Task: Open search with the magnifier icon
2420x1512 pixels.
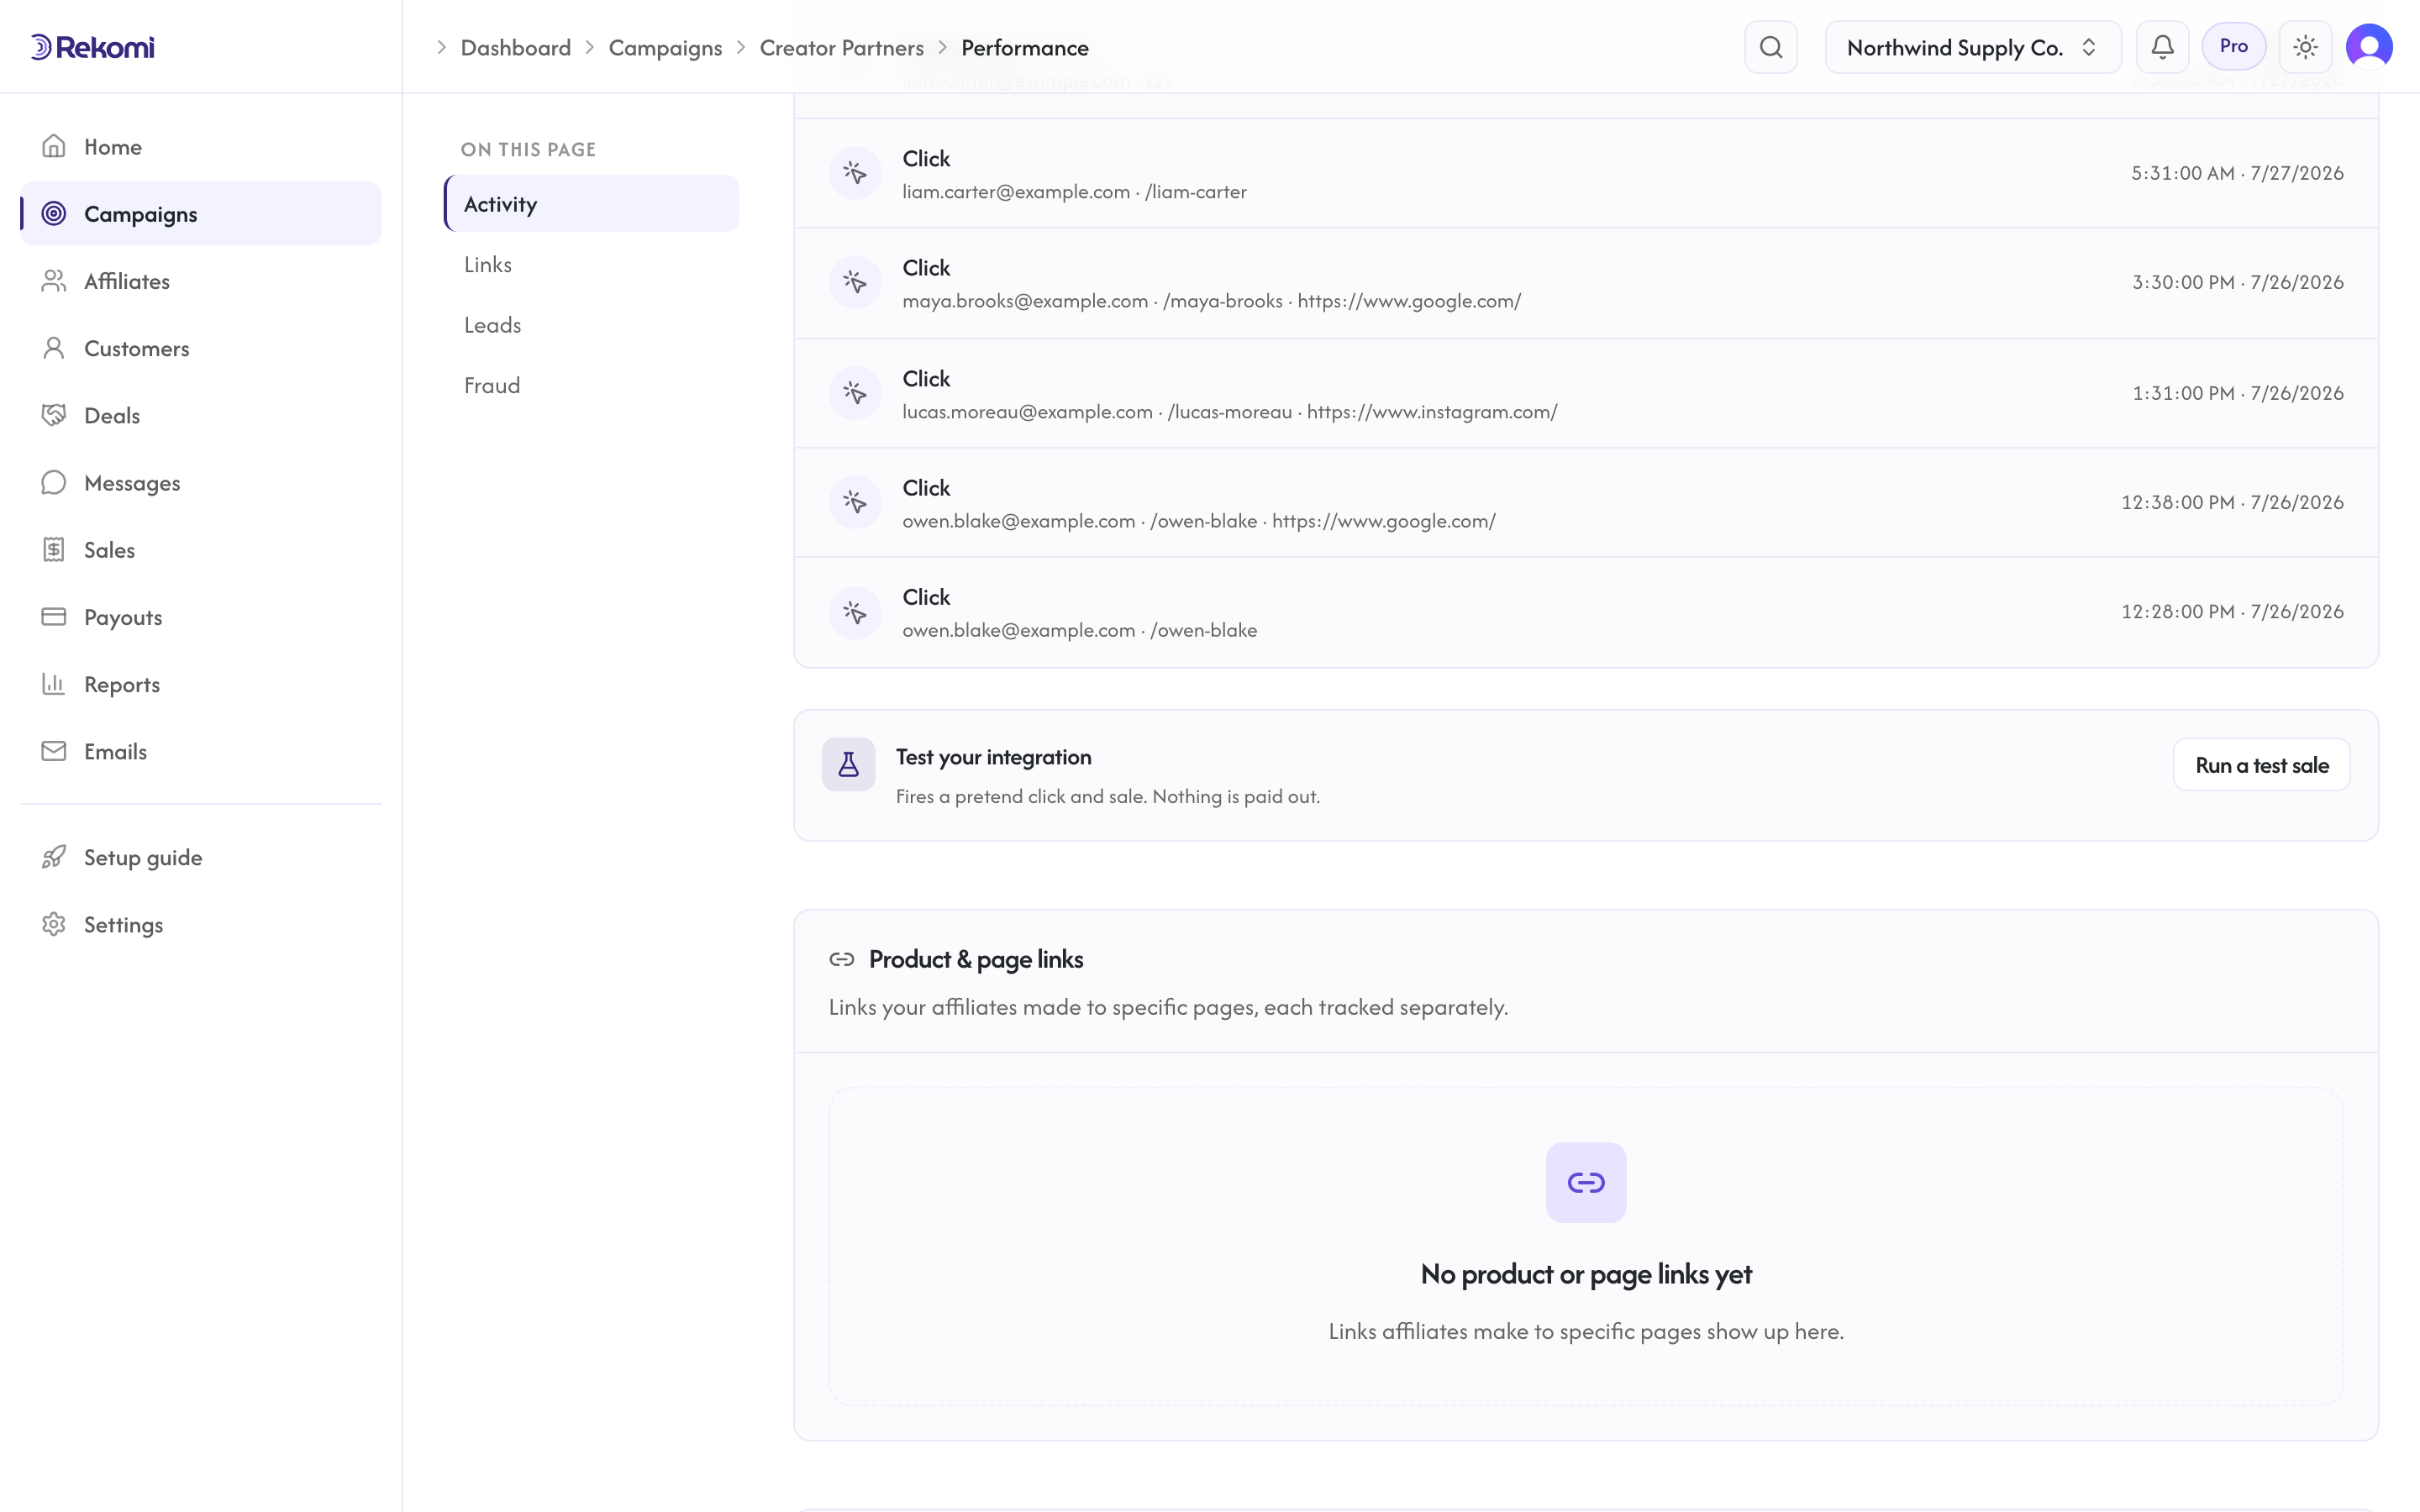Action: click(x=1771, y=47)
